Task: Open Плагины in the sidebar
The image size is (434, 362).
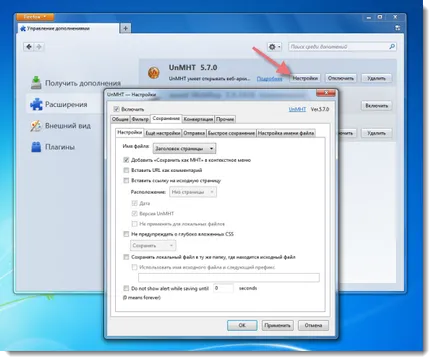Action: click(53, 147)
